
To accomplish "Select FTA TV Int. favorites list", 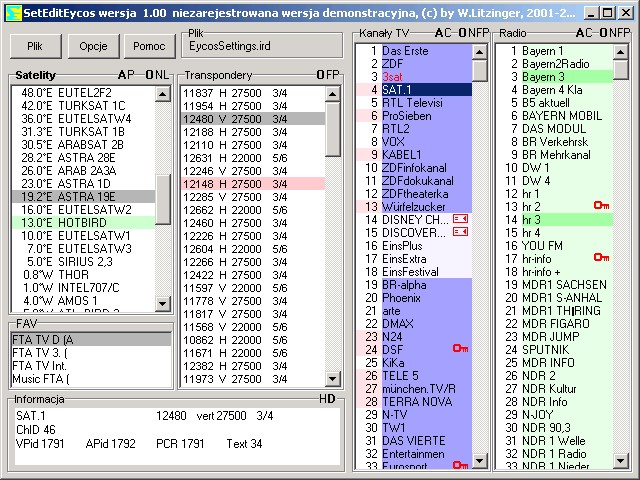I will coord(40,365).
